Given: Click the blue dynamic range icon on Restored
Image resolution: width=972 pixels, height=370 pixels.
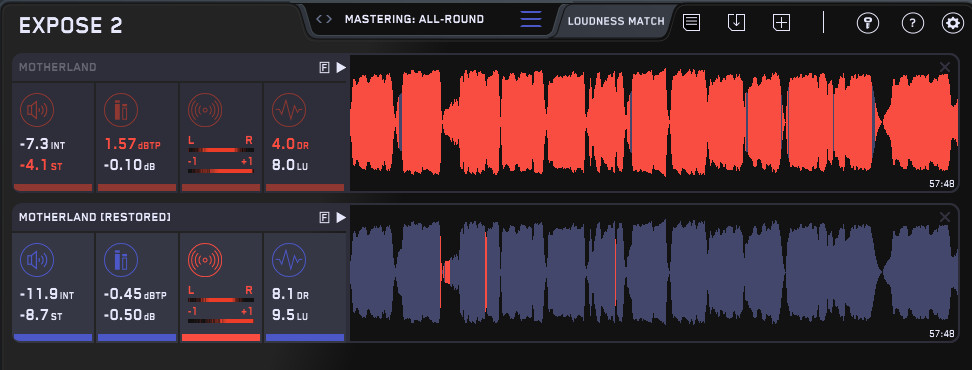Looking at the screenshot, I should [x=289, y=260].
